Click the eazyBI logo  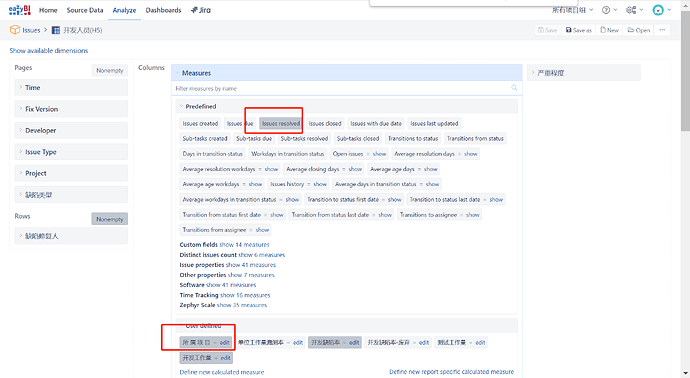pos(19,10)
